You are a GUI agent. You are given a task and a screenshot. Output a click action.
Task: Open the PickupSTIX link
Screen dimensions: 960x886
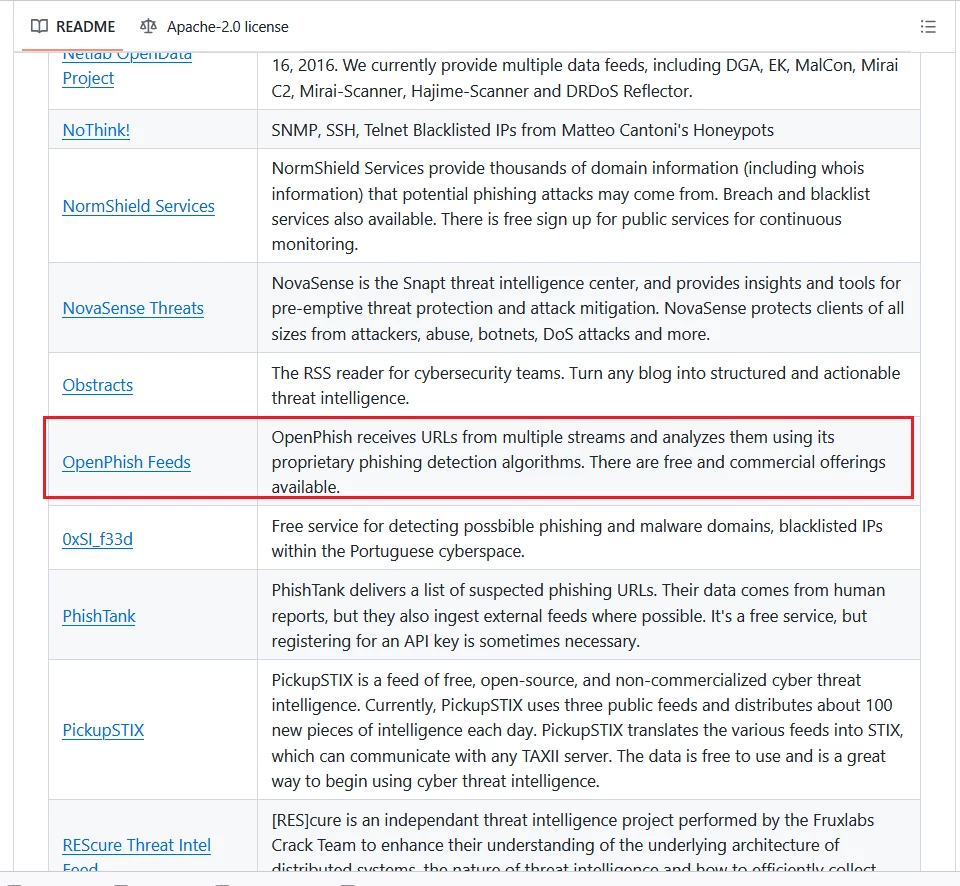[103, 730]
